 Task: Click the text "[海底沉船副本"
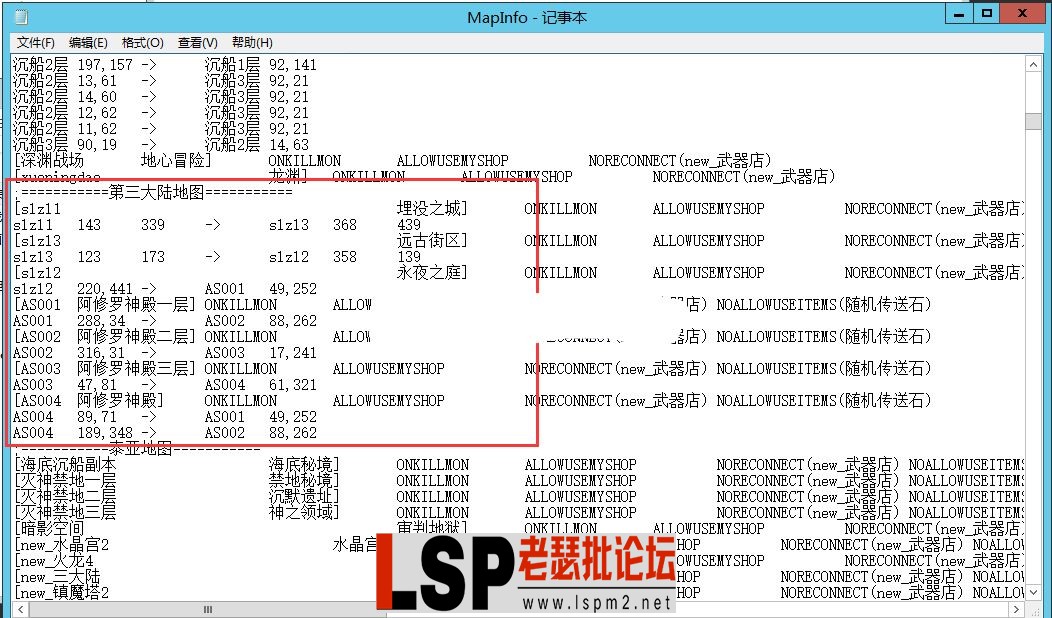pos(64,465)
